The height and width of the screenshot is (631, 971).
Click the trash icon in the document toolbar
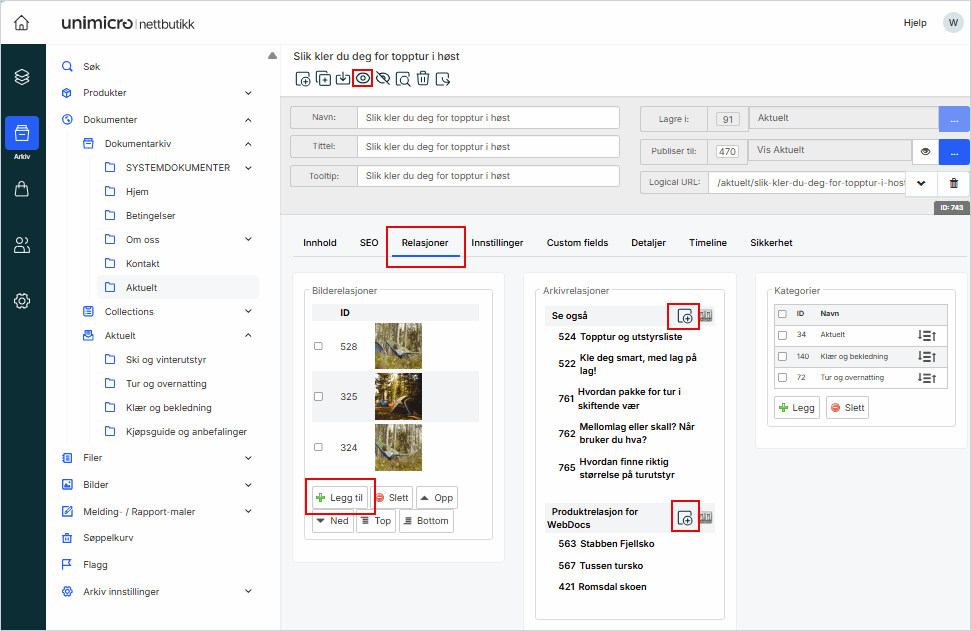point(423,78)
